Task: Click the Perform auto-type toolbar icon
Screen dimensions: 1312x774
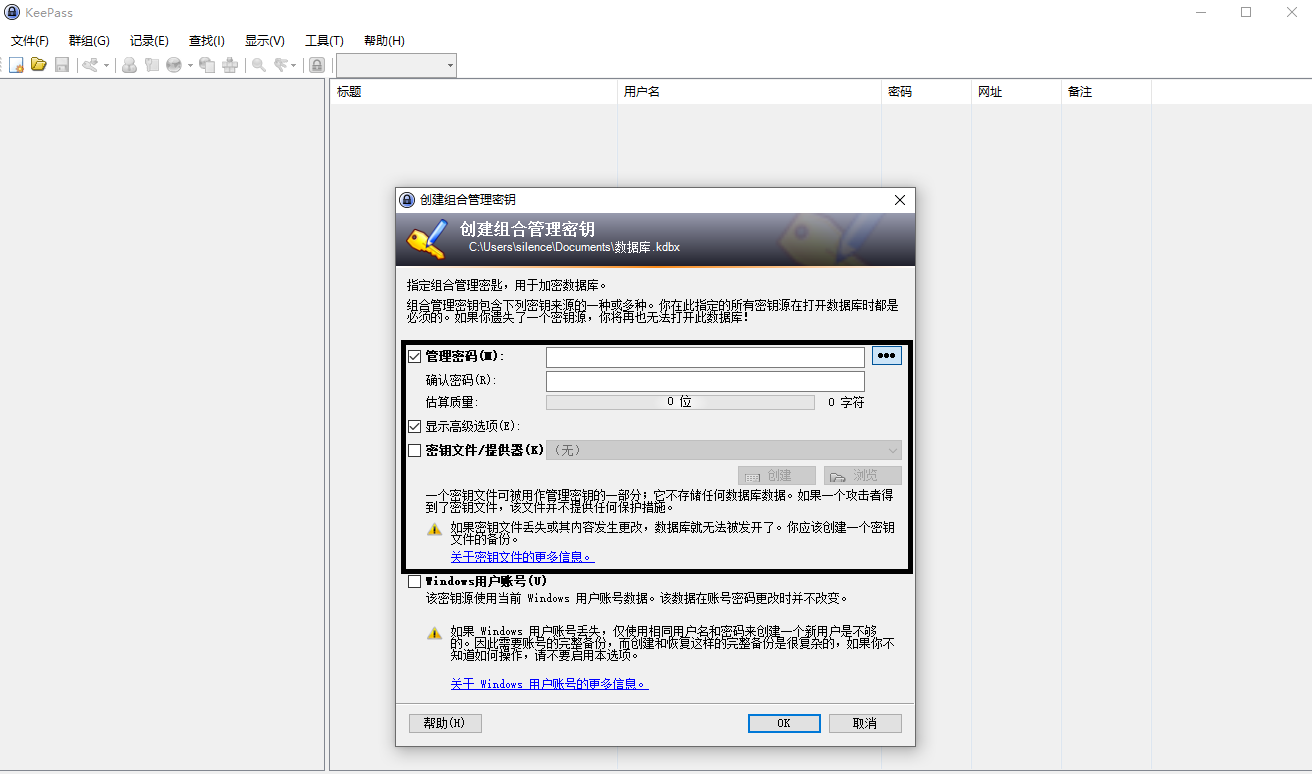Action: [x=230, y=65]
